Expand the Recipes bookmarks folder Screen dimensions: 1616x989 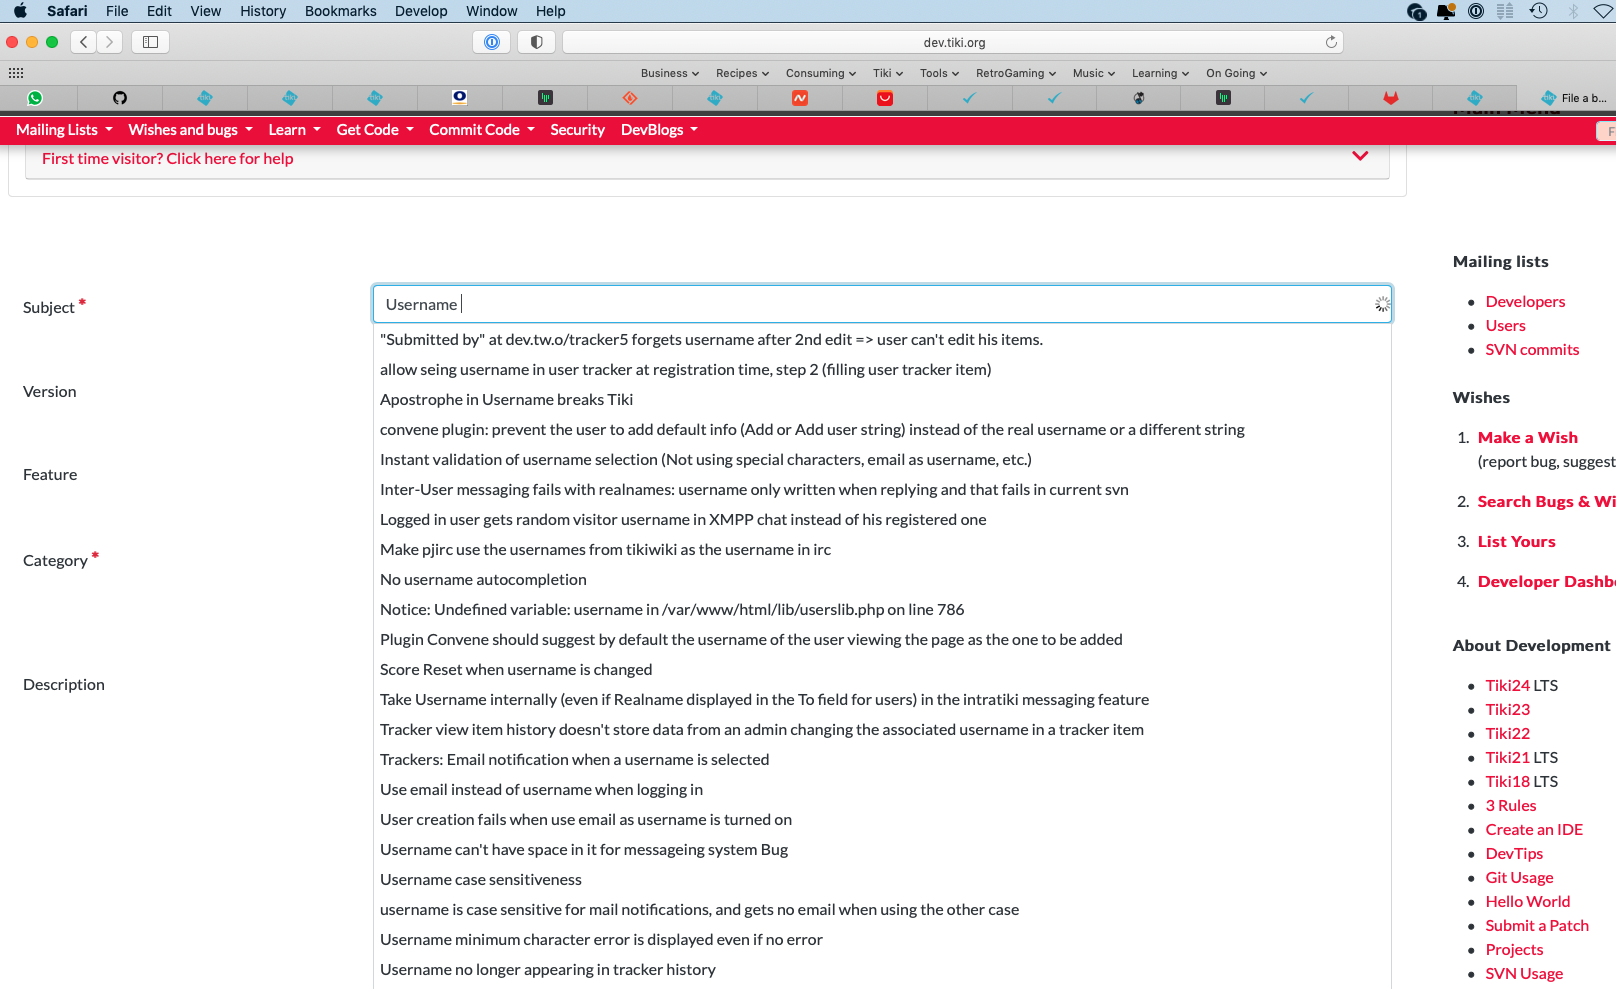tap(743, 73)
